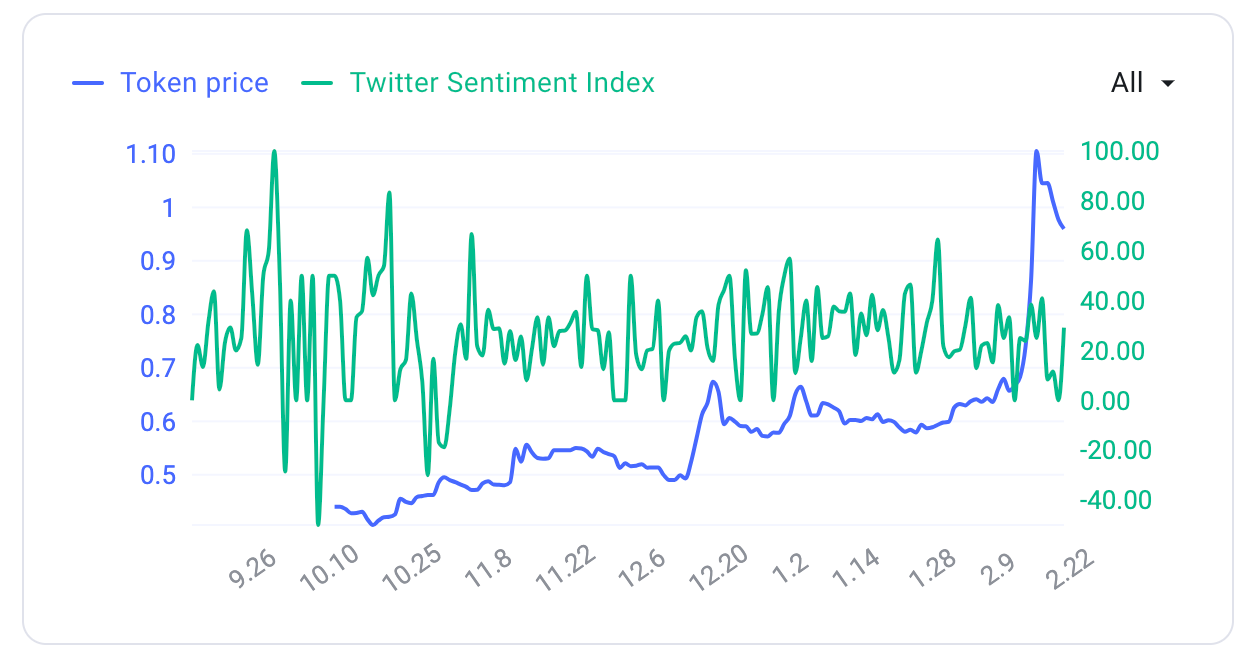Click the Token price peak near 1.10
Image resolution: width=1256 pixels, height=664 pixels.
tap(1035, 152)
